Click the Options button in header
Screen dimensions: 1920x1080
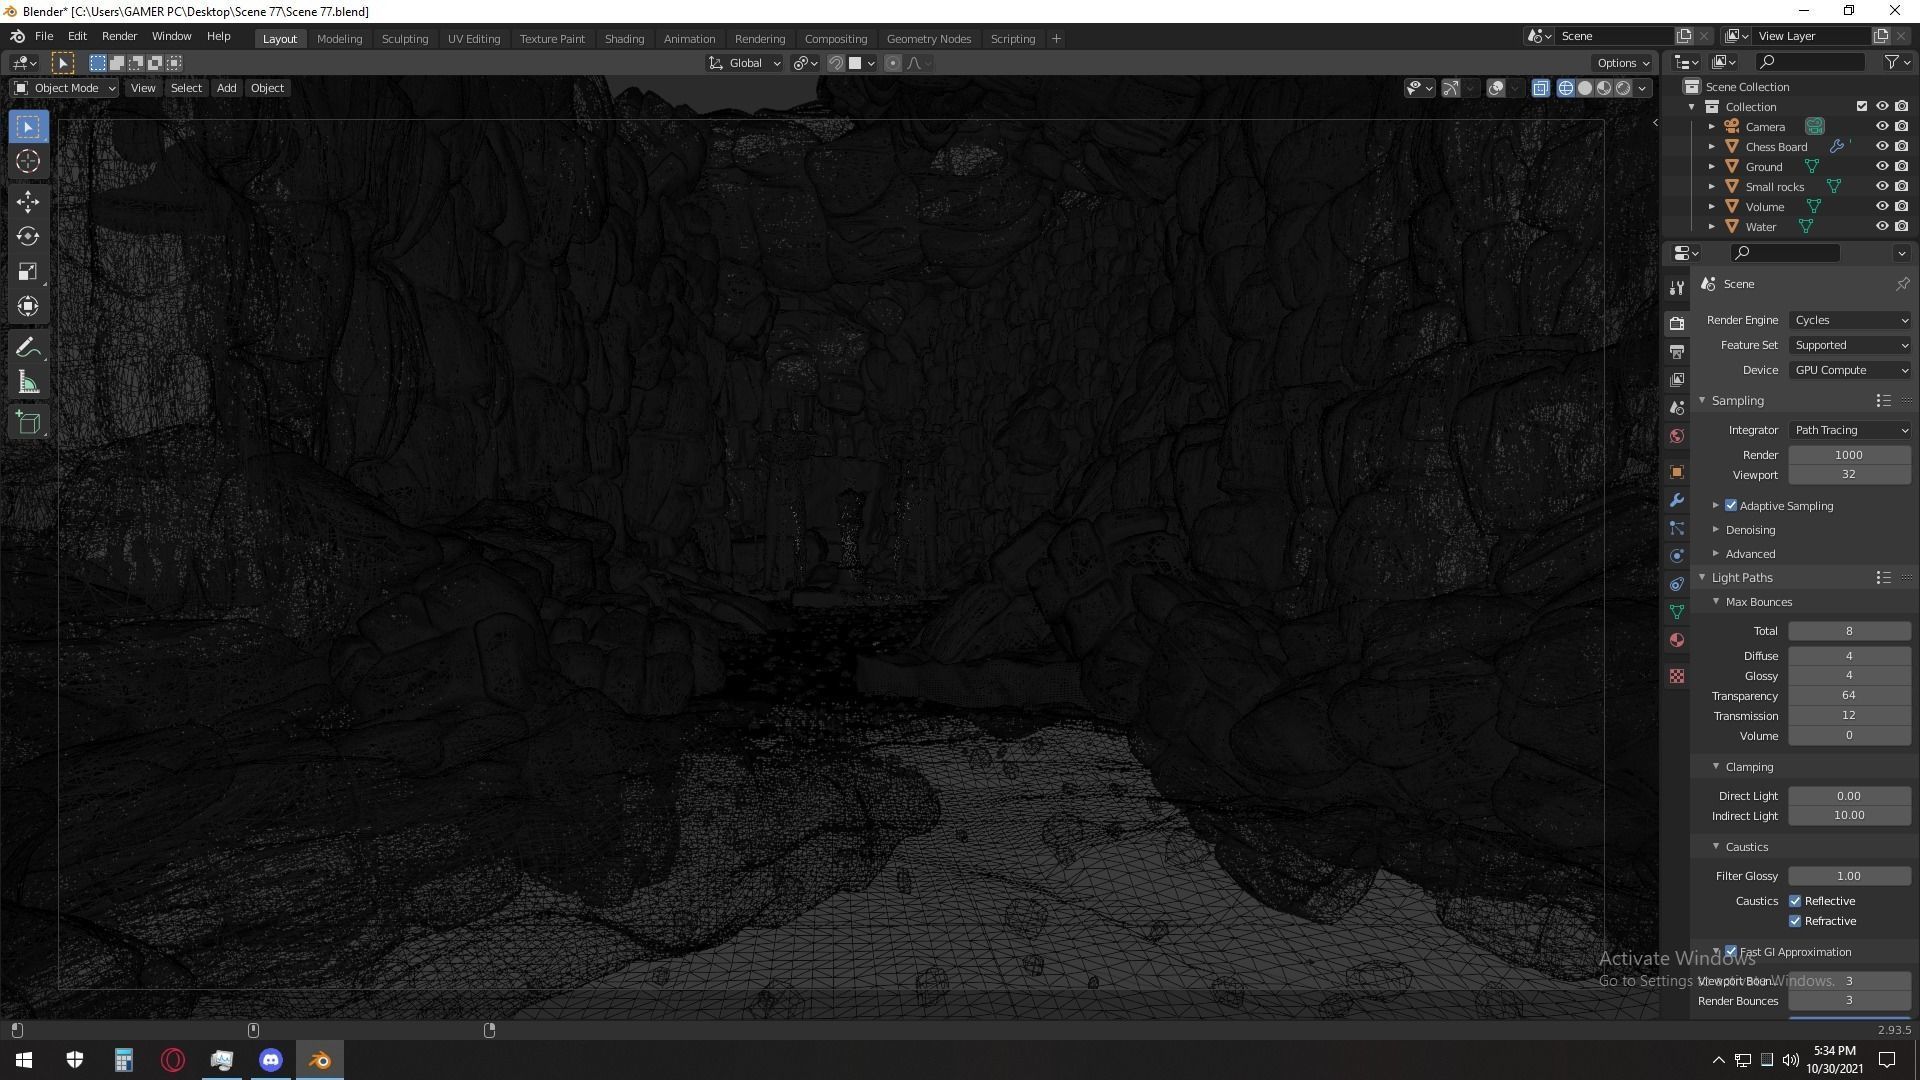pyautogui.click(x=1622, y=63)
